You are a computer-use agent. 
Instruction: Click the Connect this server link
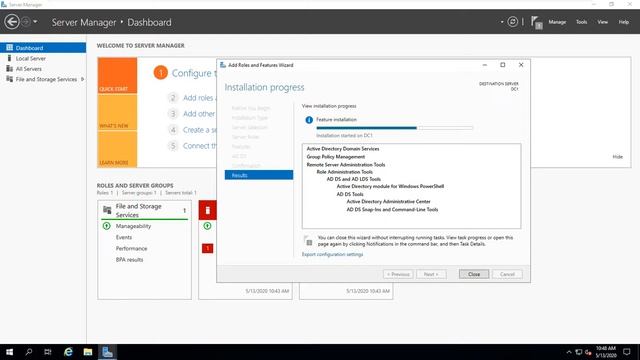click(x=200, y=146)
